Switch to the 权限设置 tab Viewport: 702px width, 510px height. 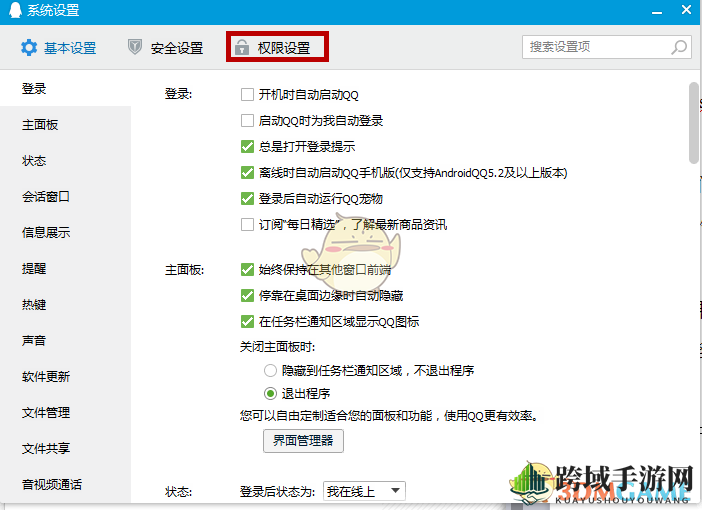[277, 47]
